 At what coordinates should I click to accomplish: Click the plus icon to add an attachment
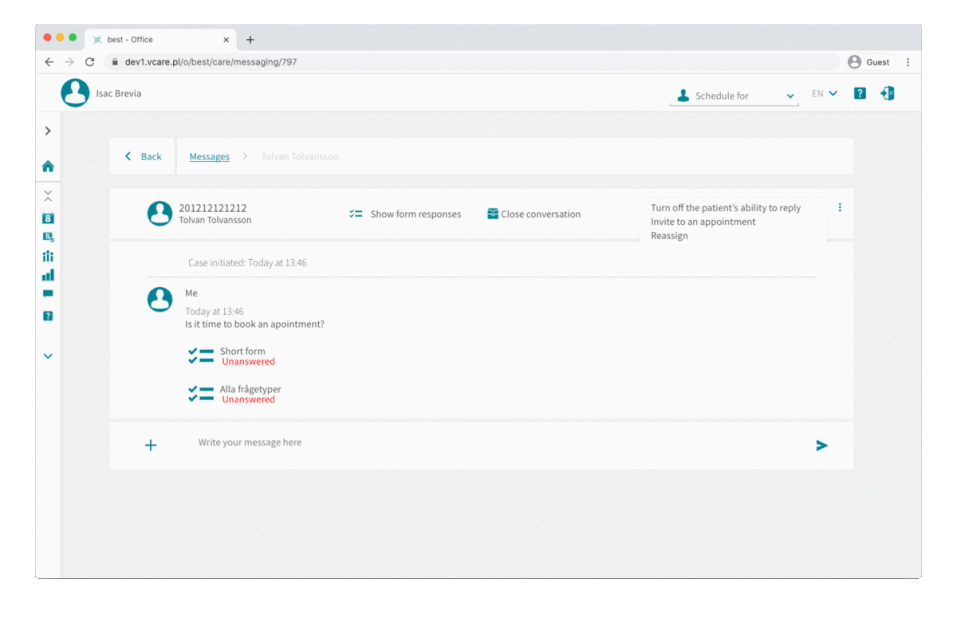click(x=151, y=445)
